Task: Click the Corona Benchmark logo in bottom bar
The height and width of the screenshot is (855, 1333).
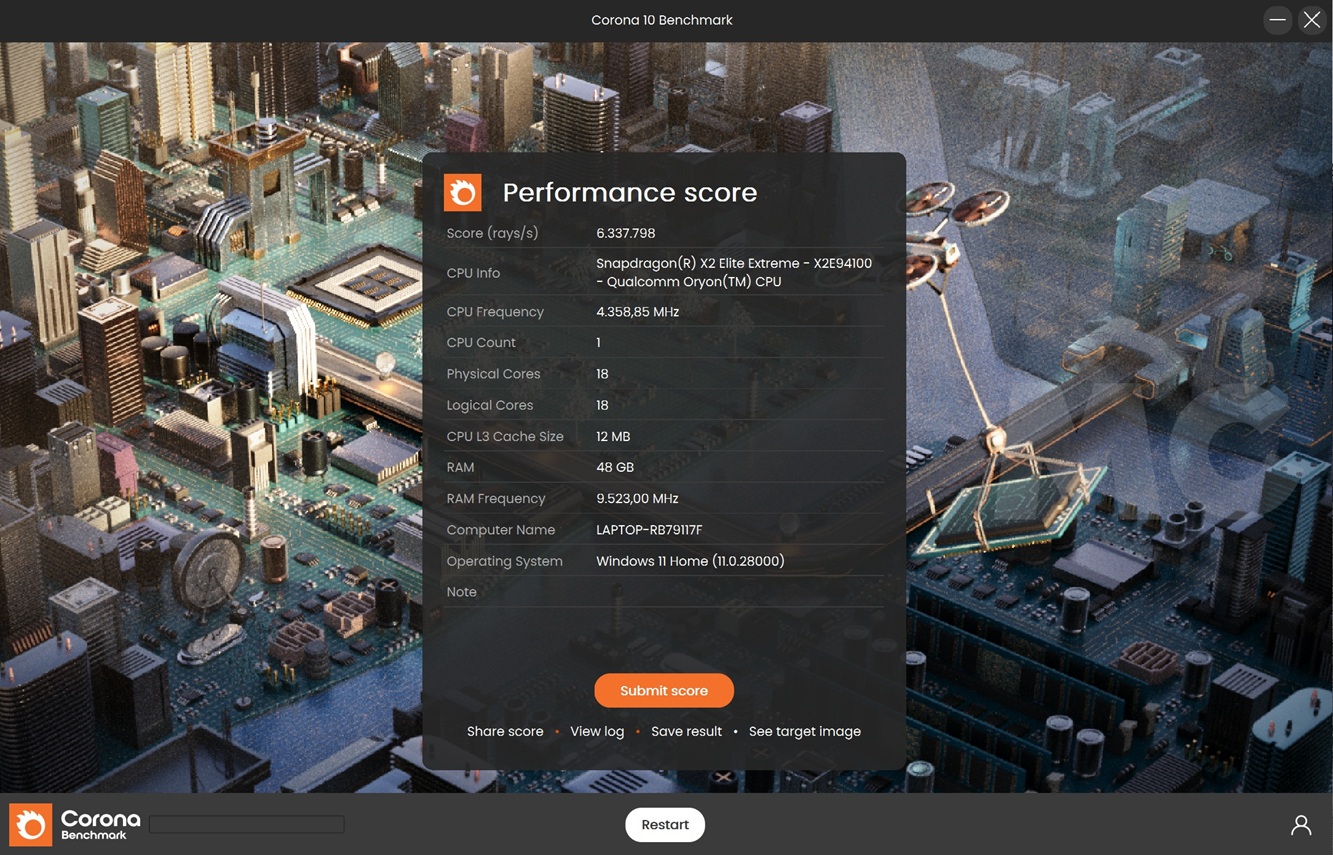Action: click(x=76, y=825)
